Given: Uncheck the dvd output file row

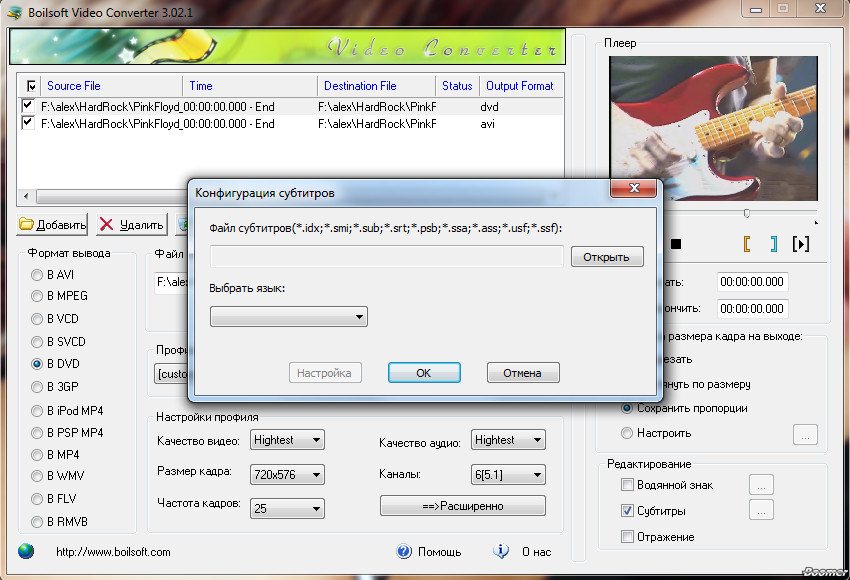Looking at the screenshot, I should [x=27, y=106].
